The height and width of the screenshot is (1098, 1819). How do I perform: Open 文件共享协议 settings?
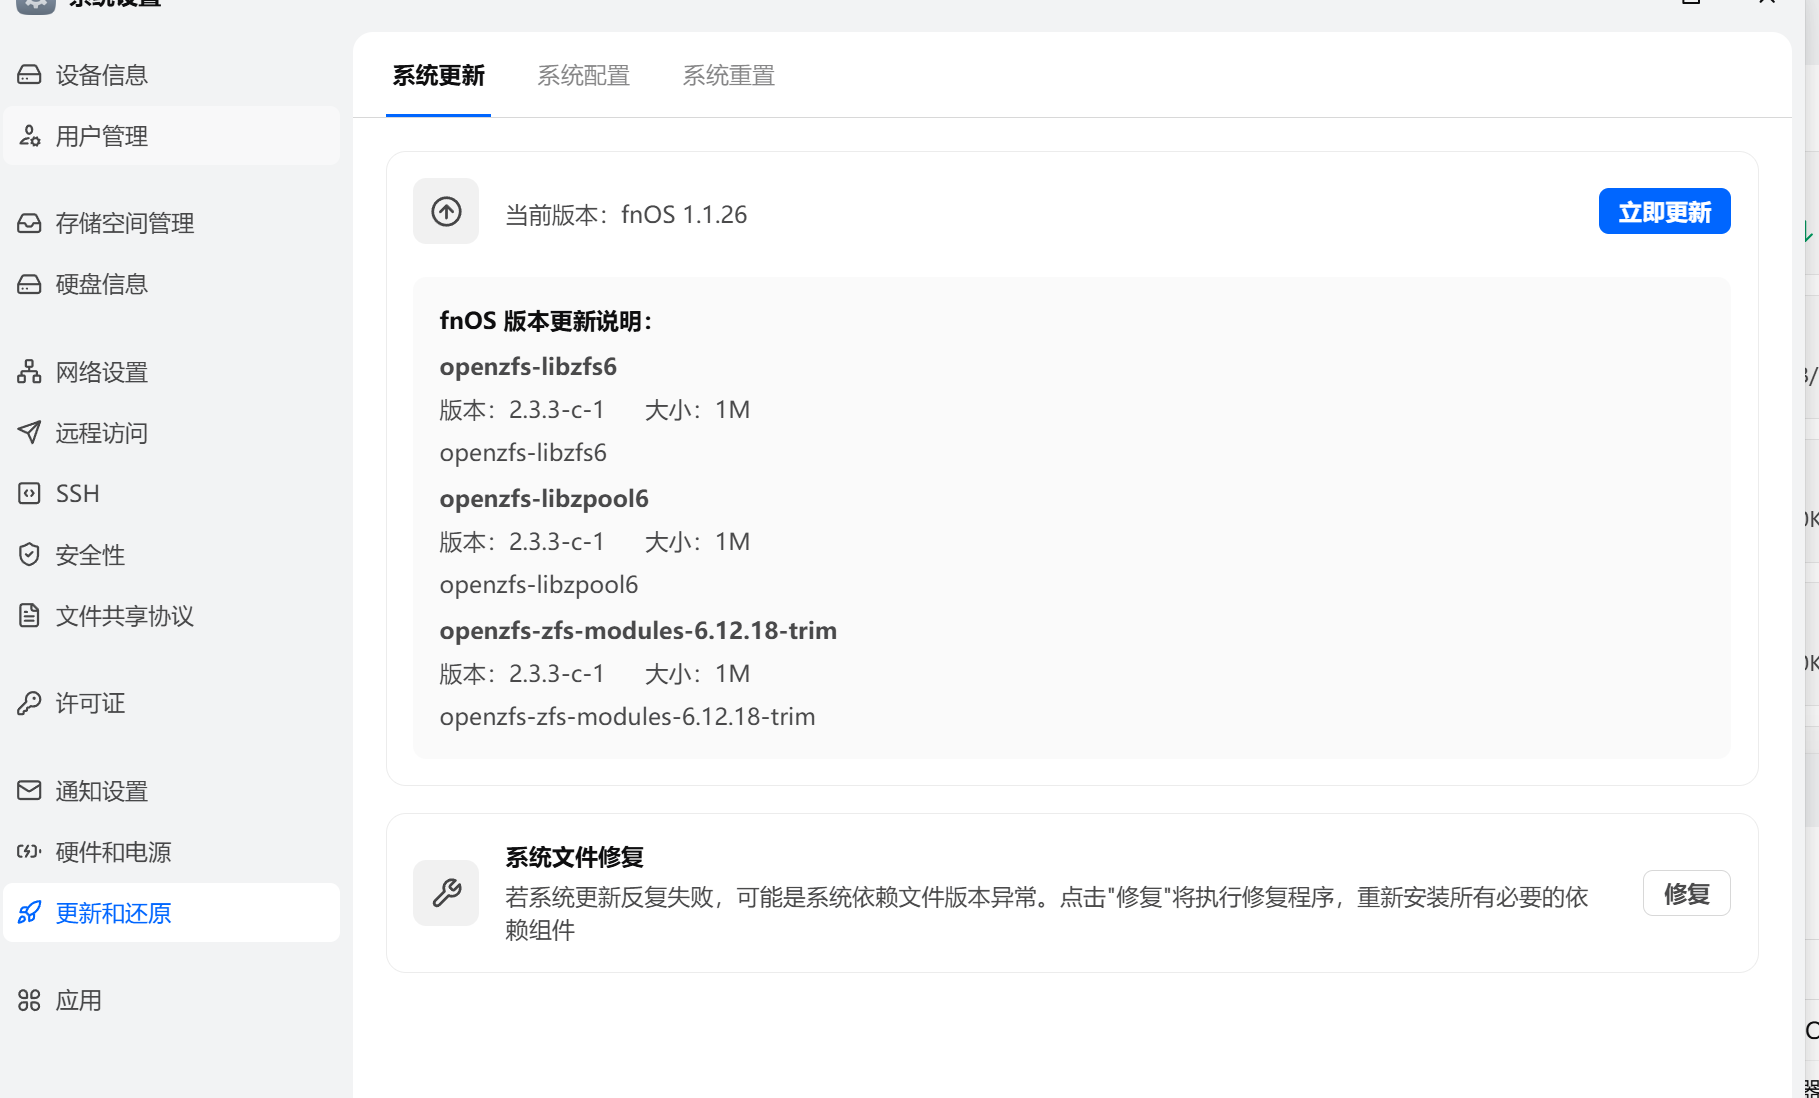171,616
